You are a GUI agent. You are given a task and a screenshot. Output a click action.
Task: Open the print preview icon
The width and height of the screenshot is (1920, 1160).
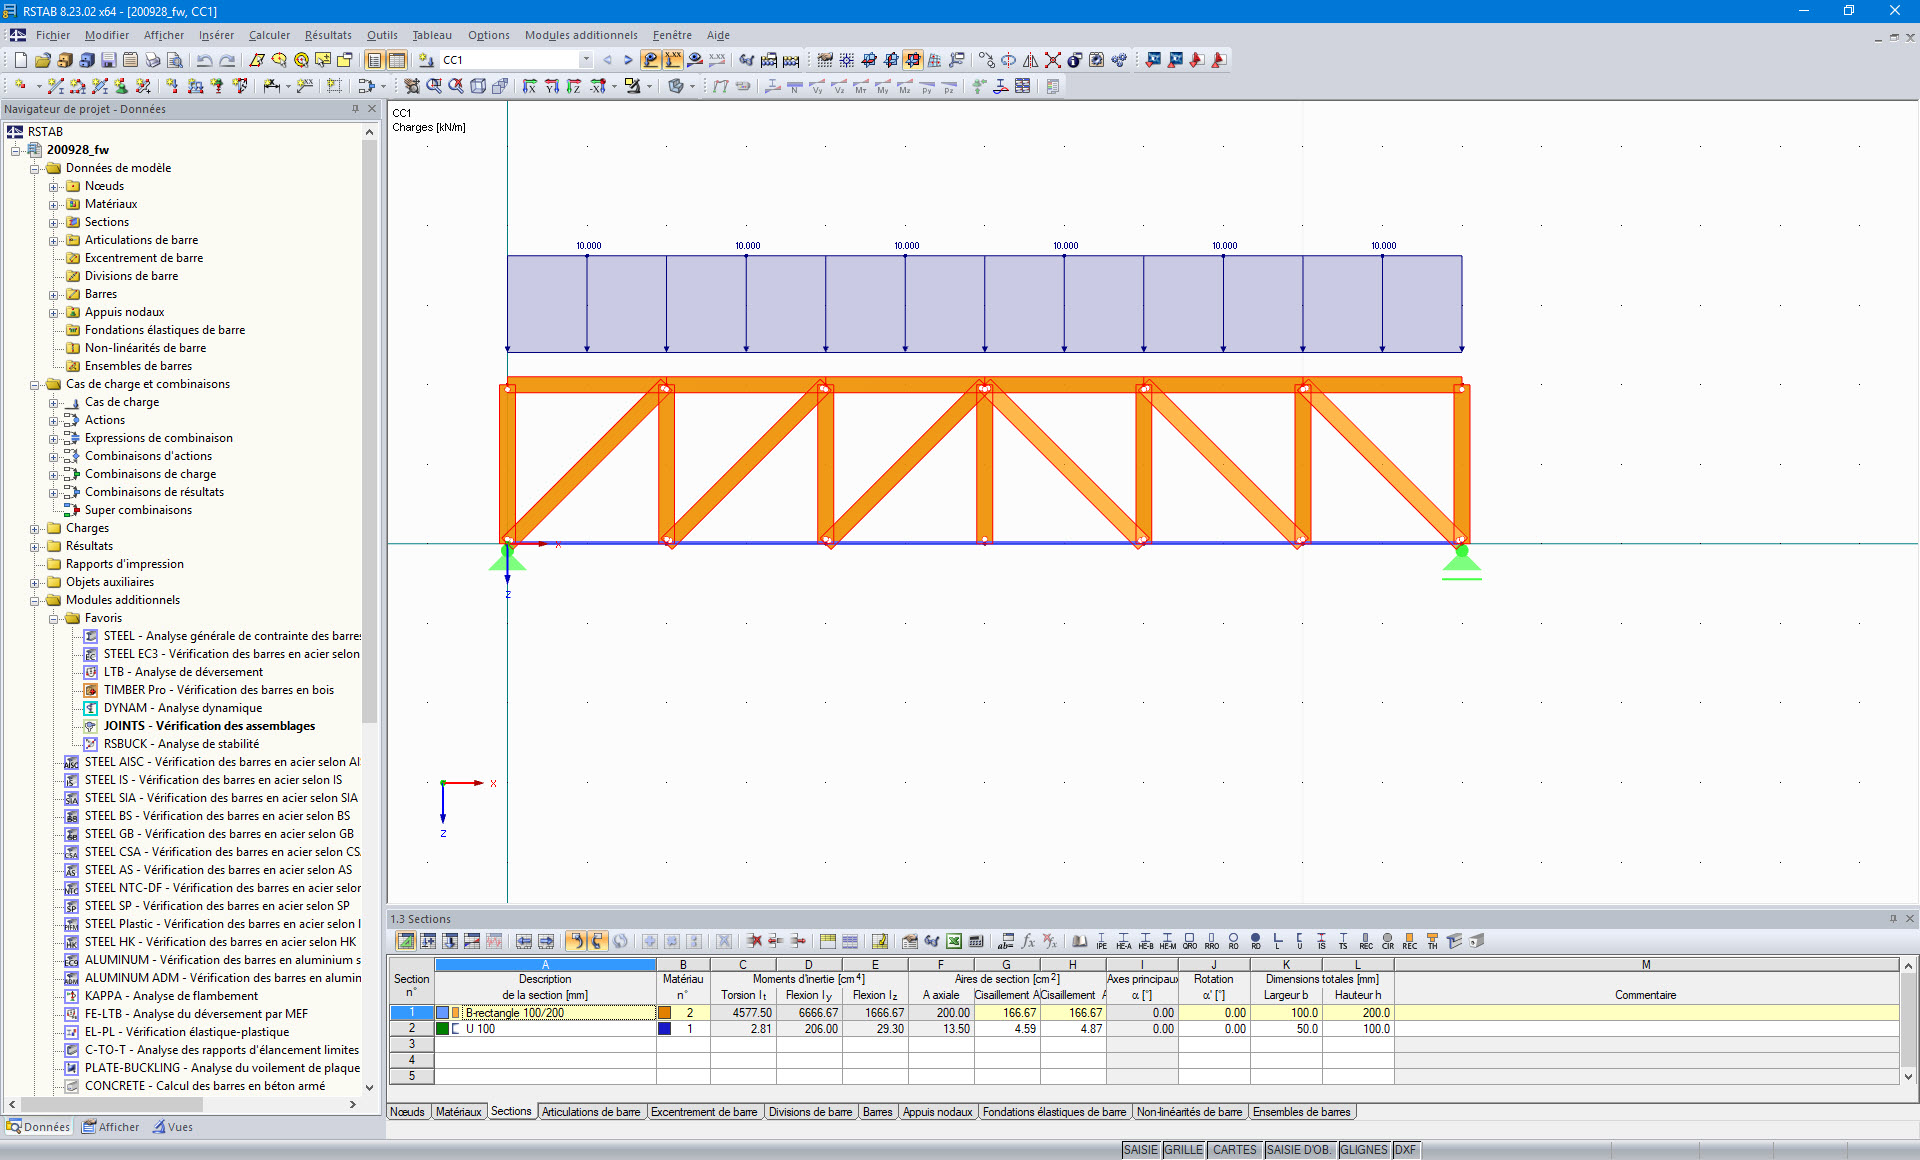pyautogui.click(x=174, y=60)
